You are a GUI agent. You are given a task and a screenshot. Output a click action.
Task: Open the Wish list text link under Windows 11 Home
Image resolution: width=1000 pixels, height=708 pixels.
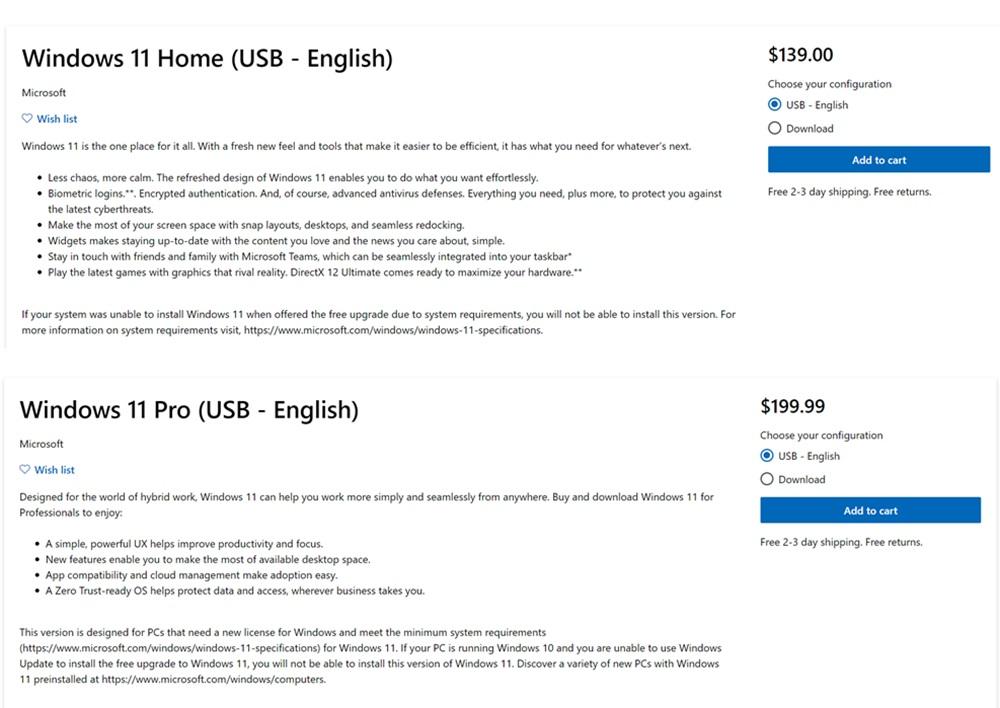pyautogui.click(x=57, y=119)
